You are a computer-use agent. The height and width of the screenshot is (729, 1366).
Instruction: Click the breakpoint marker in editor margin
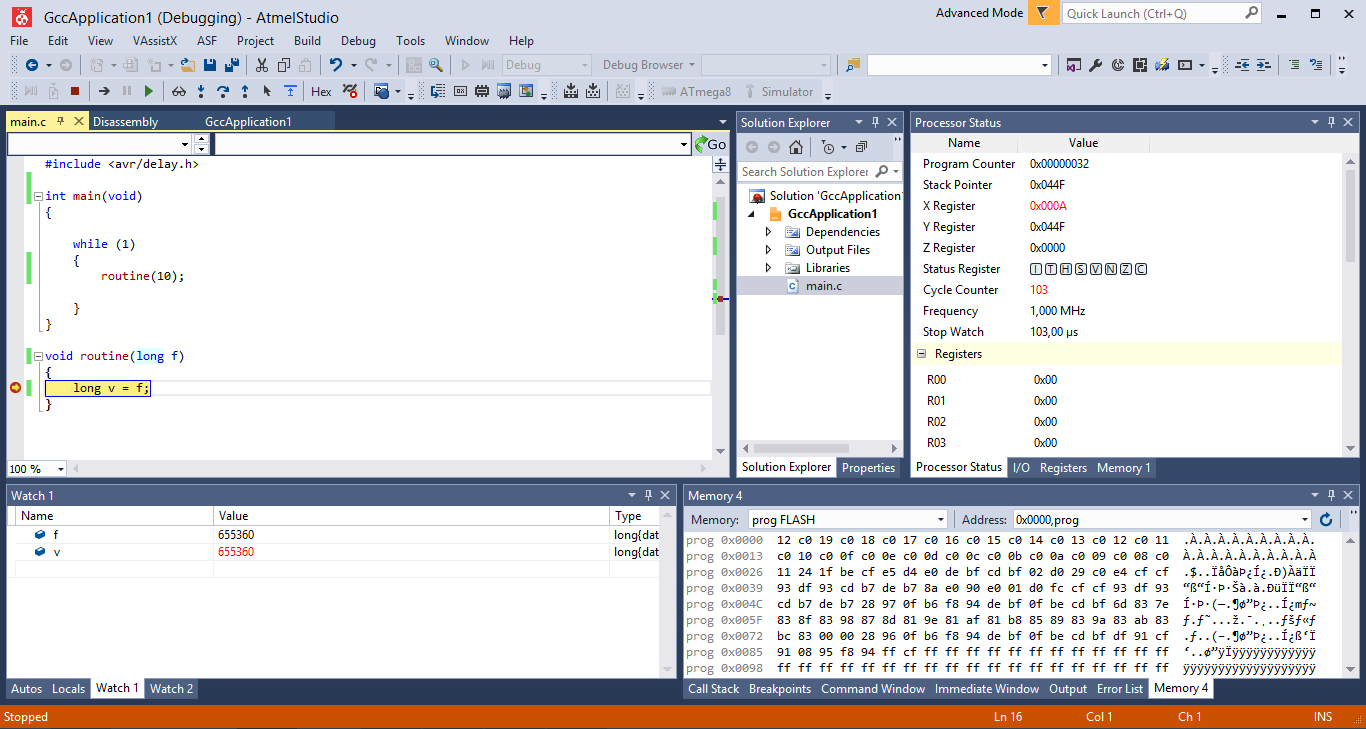(15, 388)
